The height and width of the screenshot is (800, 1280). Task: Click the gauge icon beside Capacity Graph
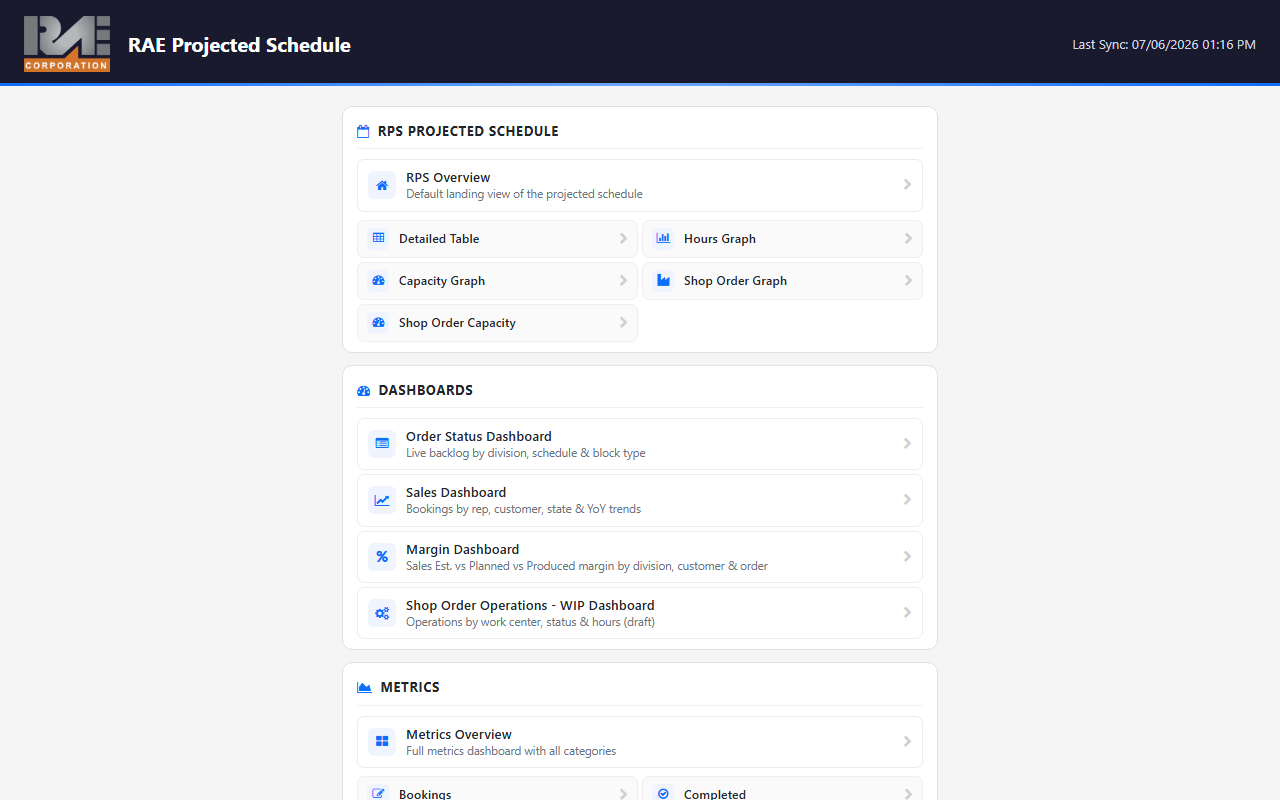click(378, 281)
